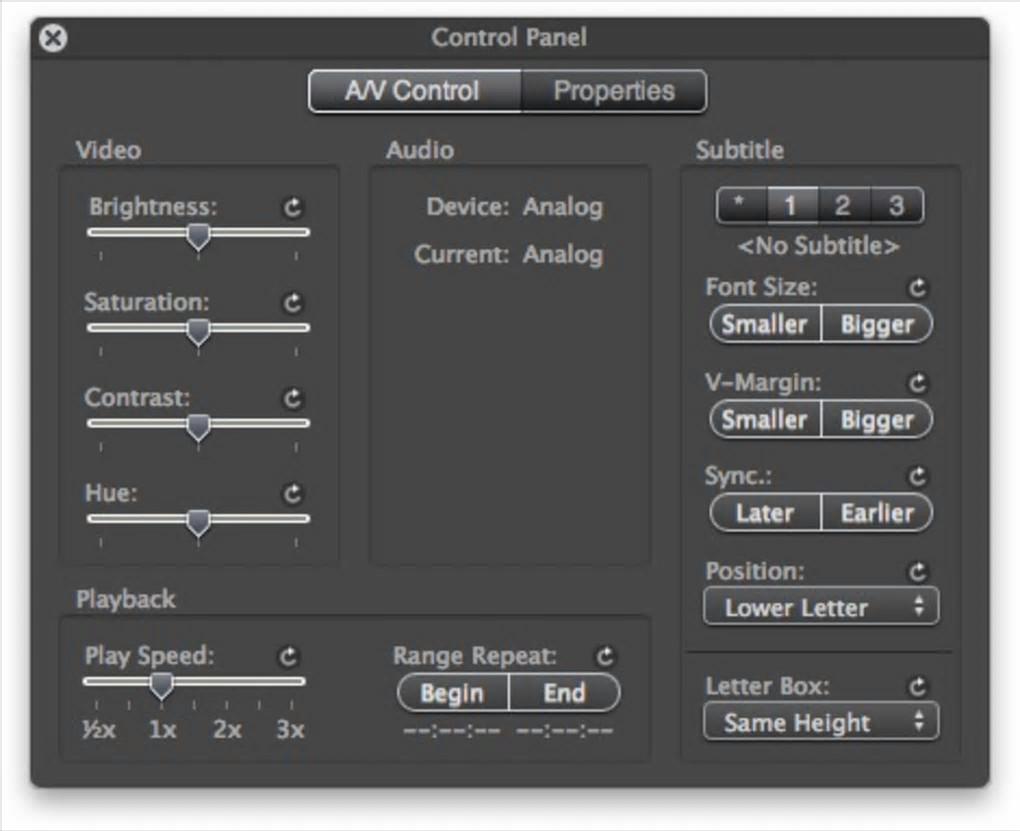Switch to subtitle track 3
Image resolution: width=1020 pixels, height=831 pixels.
coord(896,206)
